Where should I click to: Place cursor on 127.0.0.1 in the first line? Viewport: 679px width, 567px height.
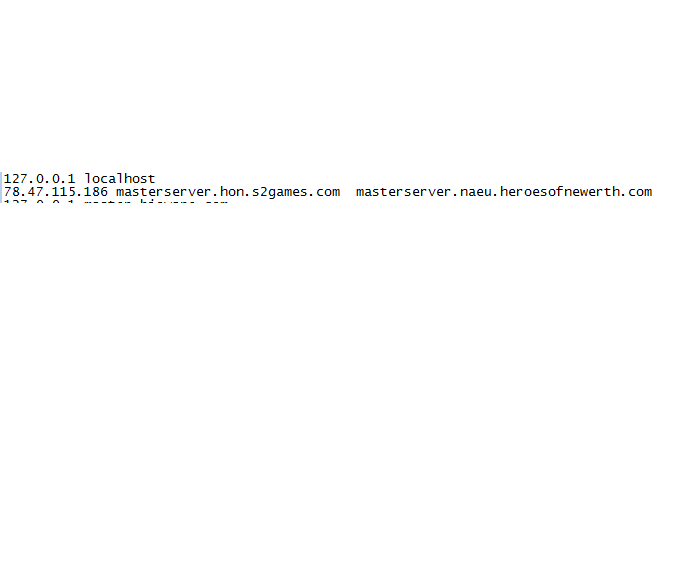pos(39,178)
